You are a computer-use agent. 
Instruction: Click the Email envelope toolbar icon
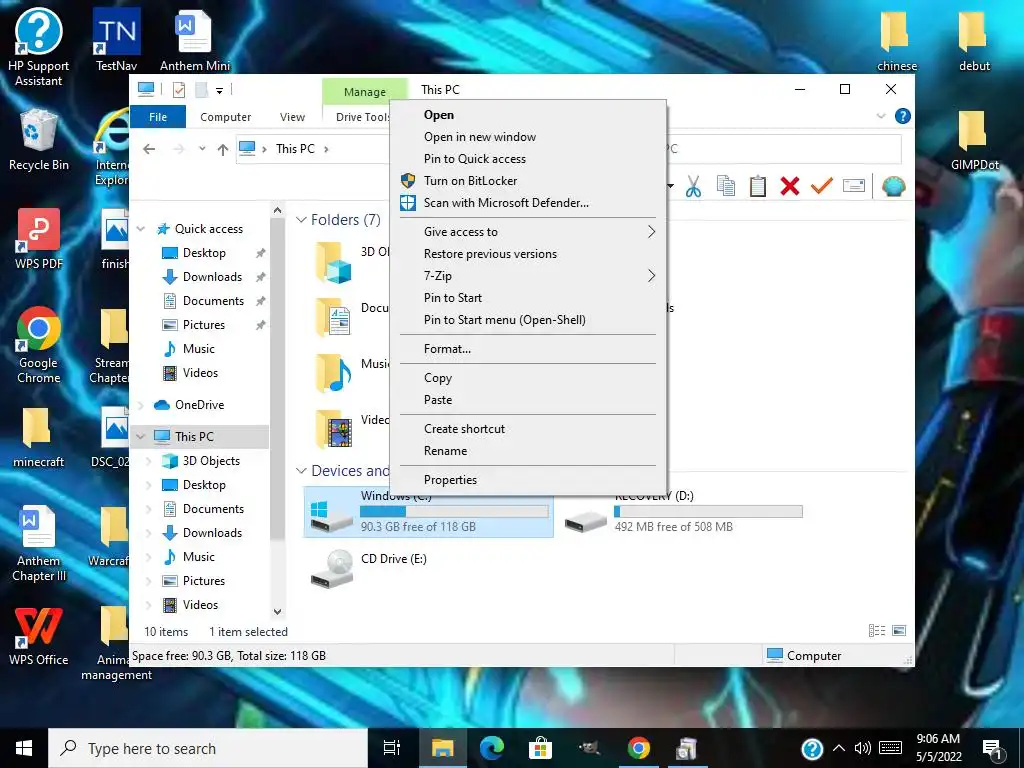[x=854, y=186]
